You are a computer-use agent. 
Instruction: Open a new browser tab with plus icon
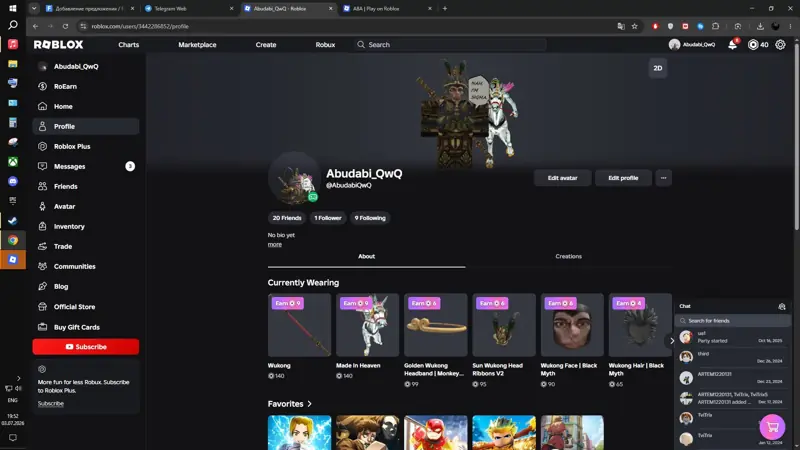point(444,9)
